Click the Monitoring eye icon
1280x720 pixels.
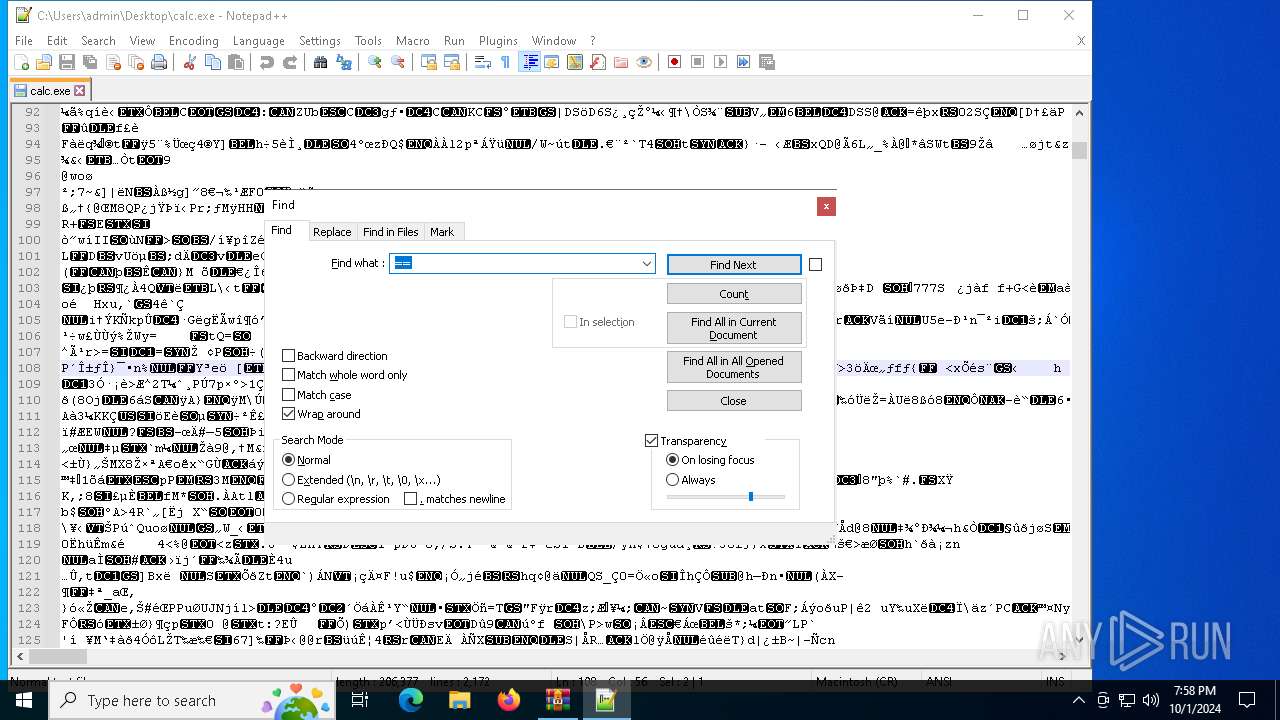644,62
